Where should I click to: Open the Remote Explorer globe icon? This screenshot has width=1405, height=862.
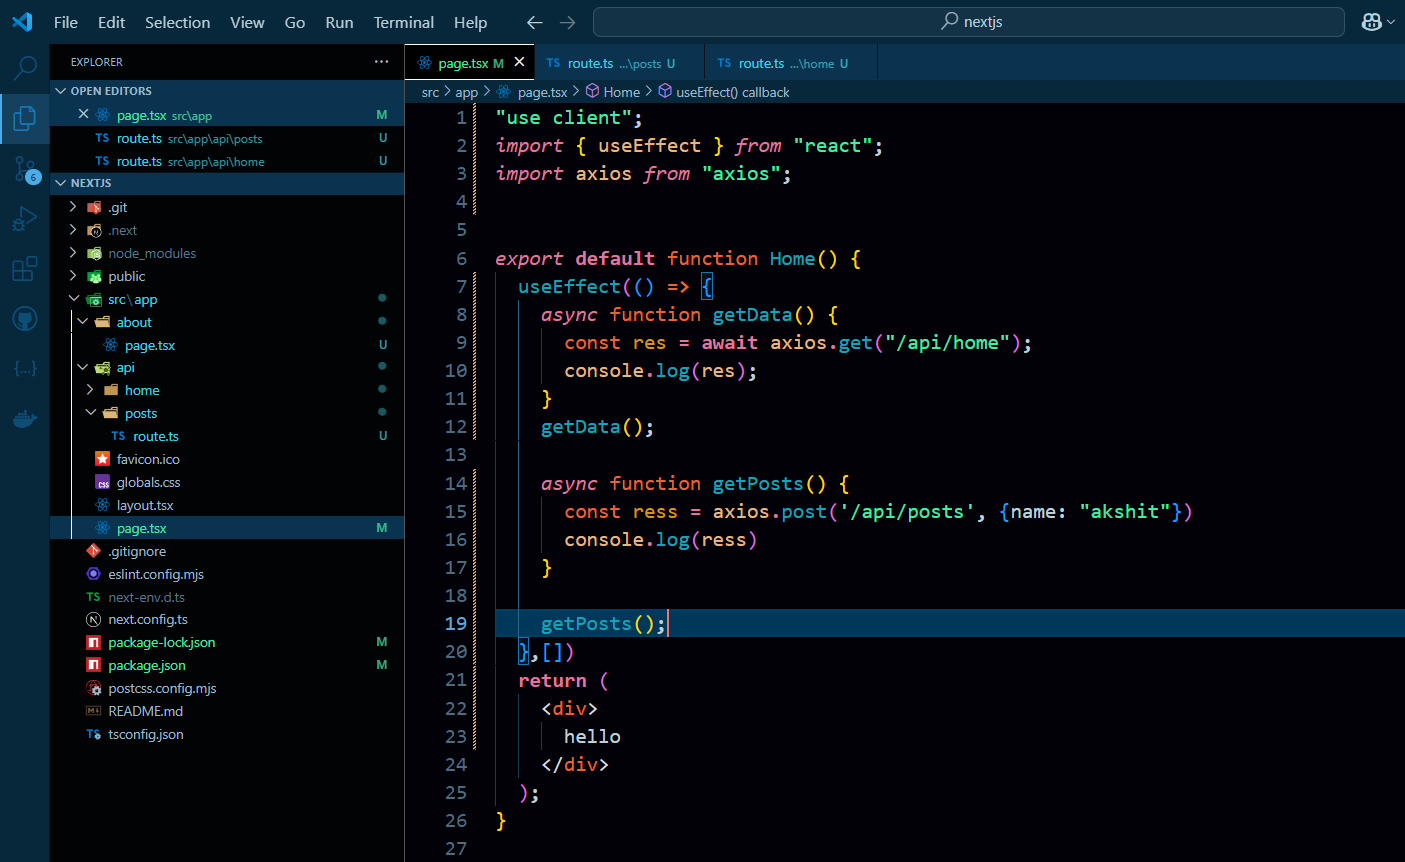point(24,318)
